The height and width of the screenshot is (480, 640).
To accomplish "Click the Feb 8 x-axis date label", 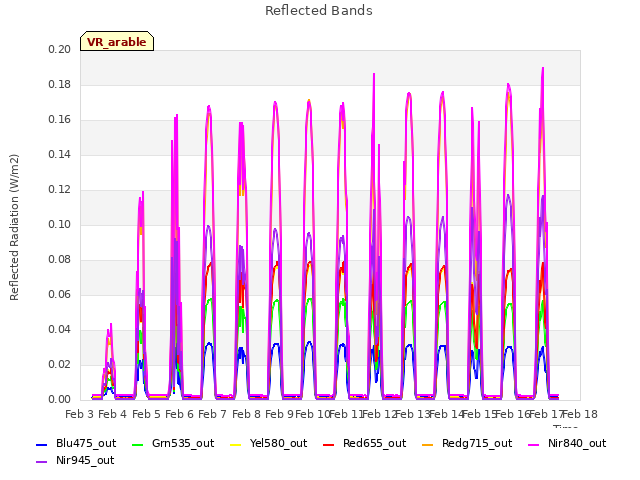I will click(x=246, y=414).
